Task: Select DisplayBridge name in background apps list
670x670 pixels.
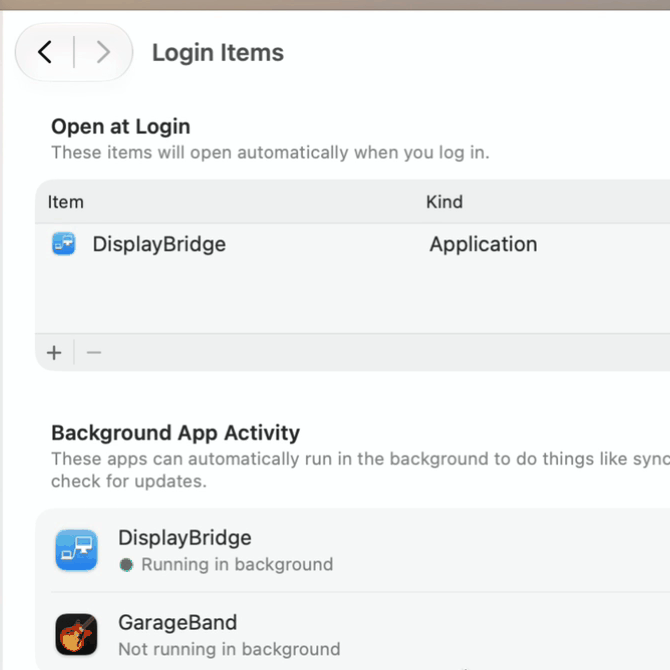Action: [185, 538]
